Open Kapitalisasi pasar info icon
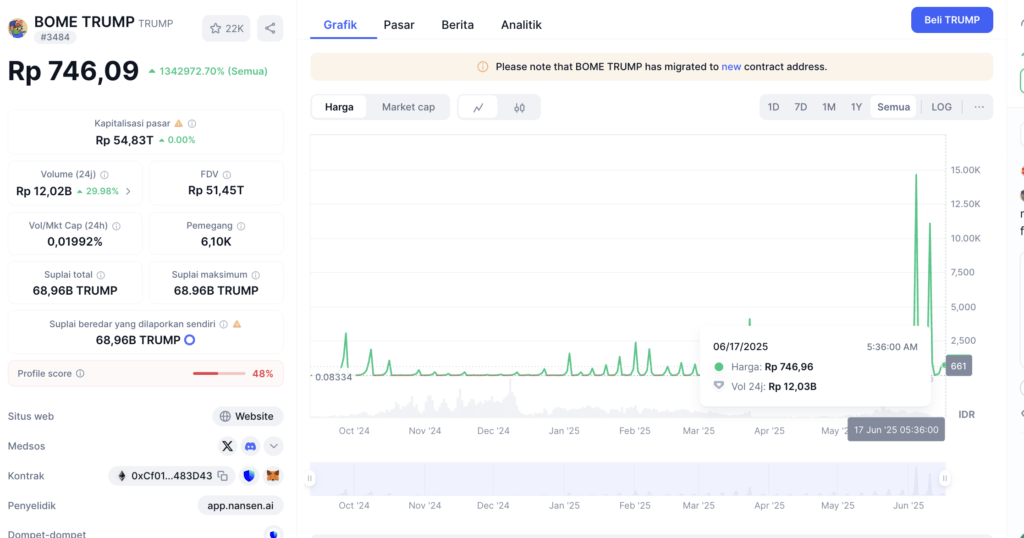Screen dimensions: 1024x538 [x=192, y=123]
